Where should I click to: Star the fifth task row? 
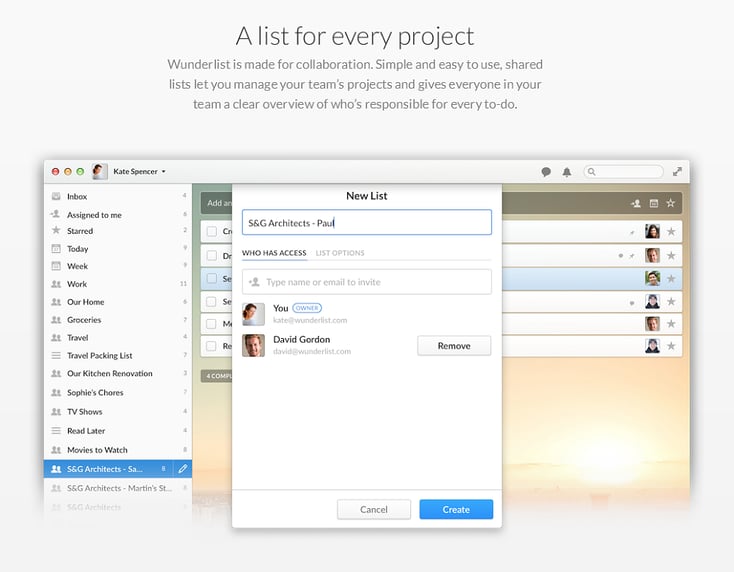click(x=671, y=323)
